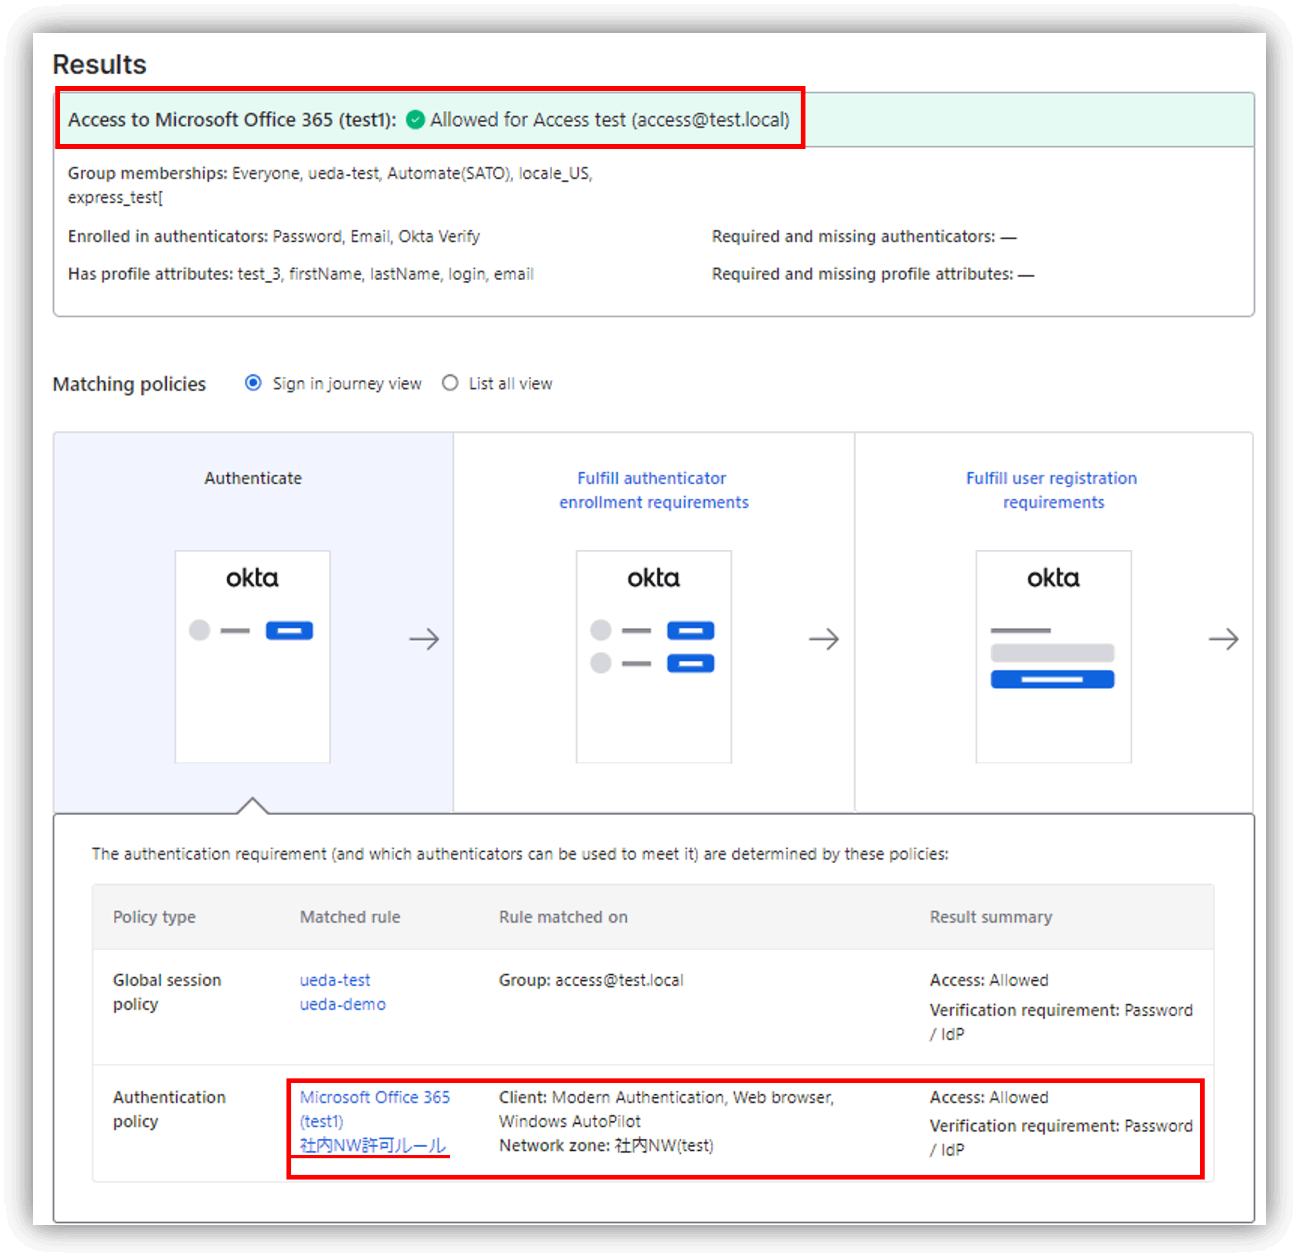Screen dimensions: 1299x1258
Task: Click Network zone: 社内NW(test) text
Action: point(606,1145)
